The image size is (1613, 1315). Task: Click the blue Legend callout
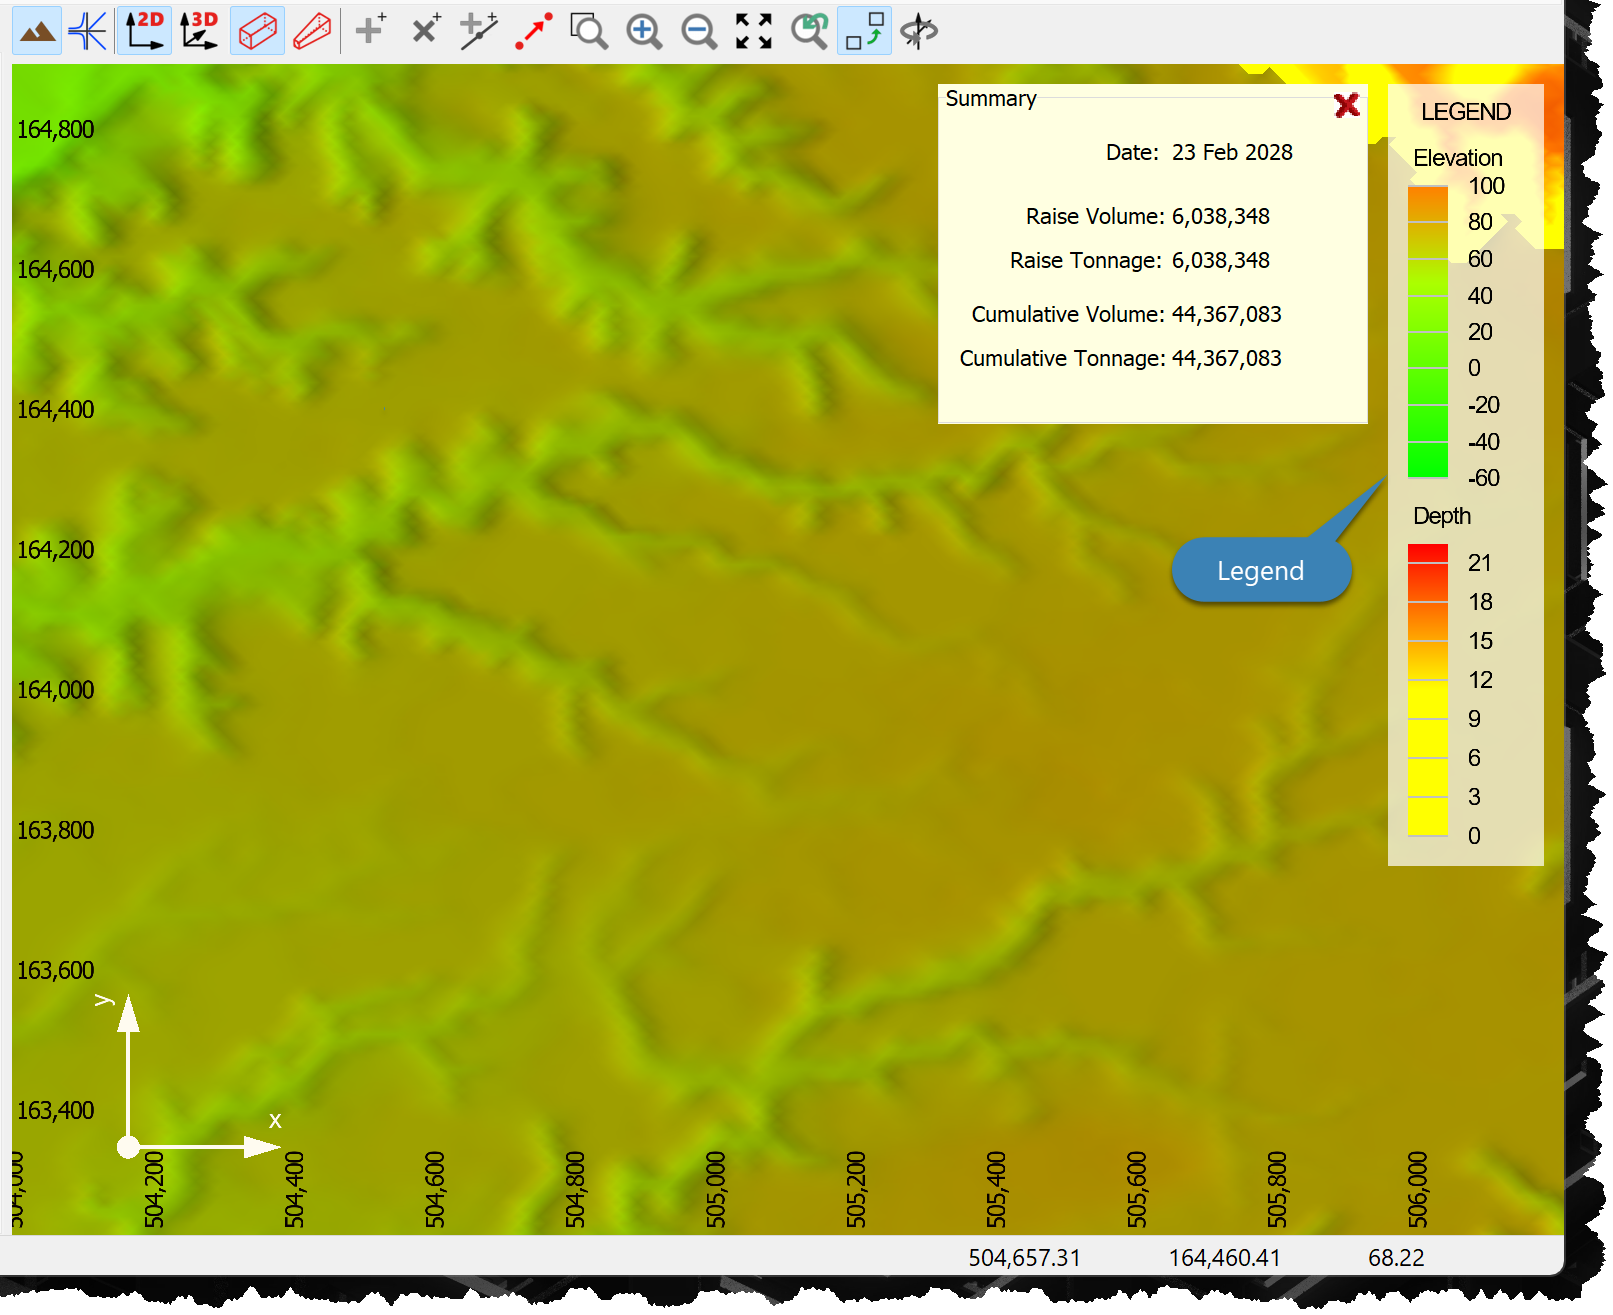pos(1261,571)
